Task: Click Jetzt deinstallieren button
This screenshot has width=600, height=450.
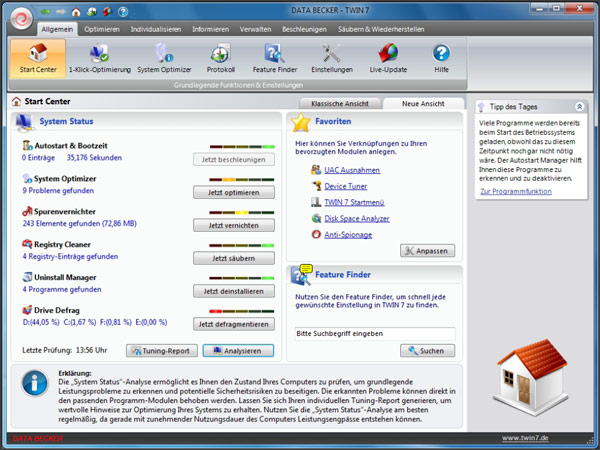Action: pyautogui.click(x=234, y=291)
